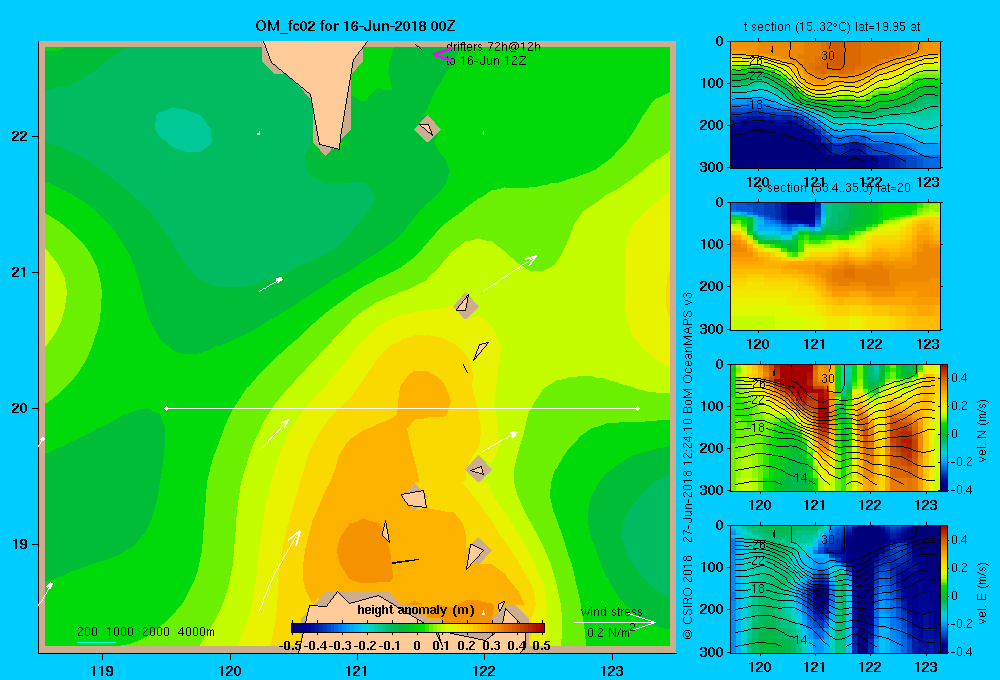This screenshot has height=680, width=1000.
Task: Click the 'drifters 72h@12h' label
Action: (x=493, y=47)
